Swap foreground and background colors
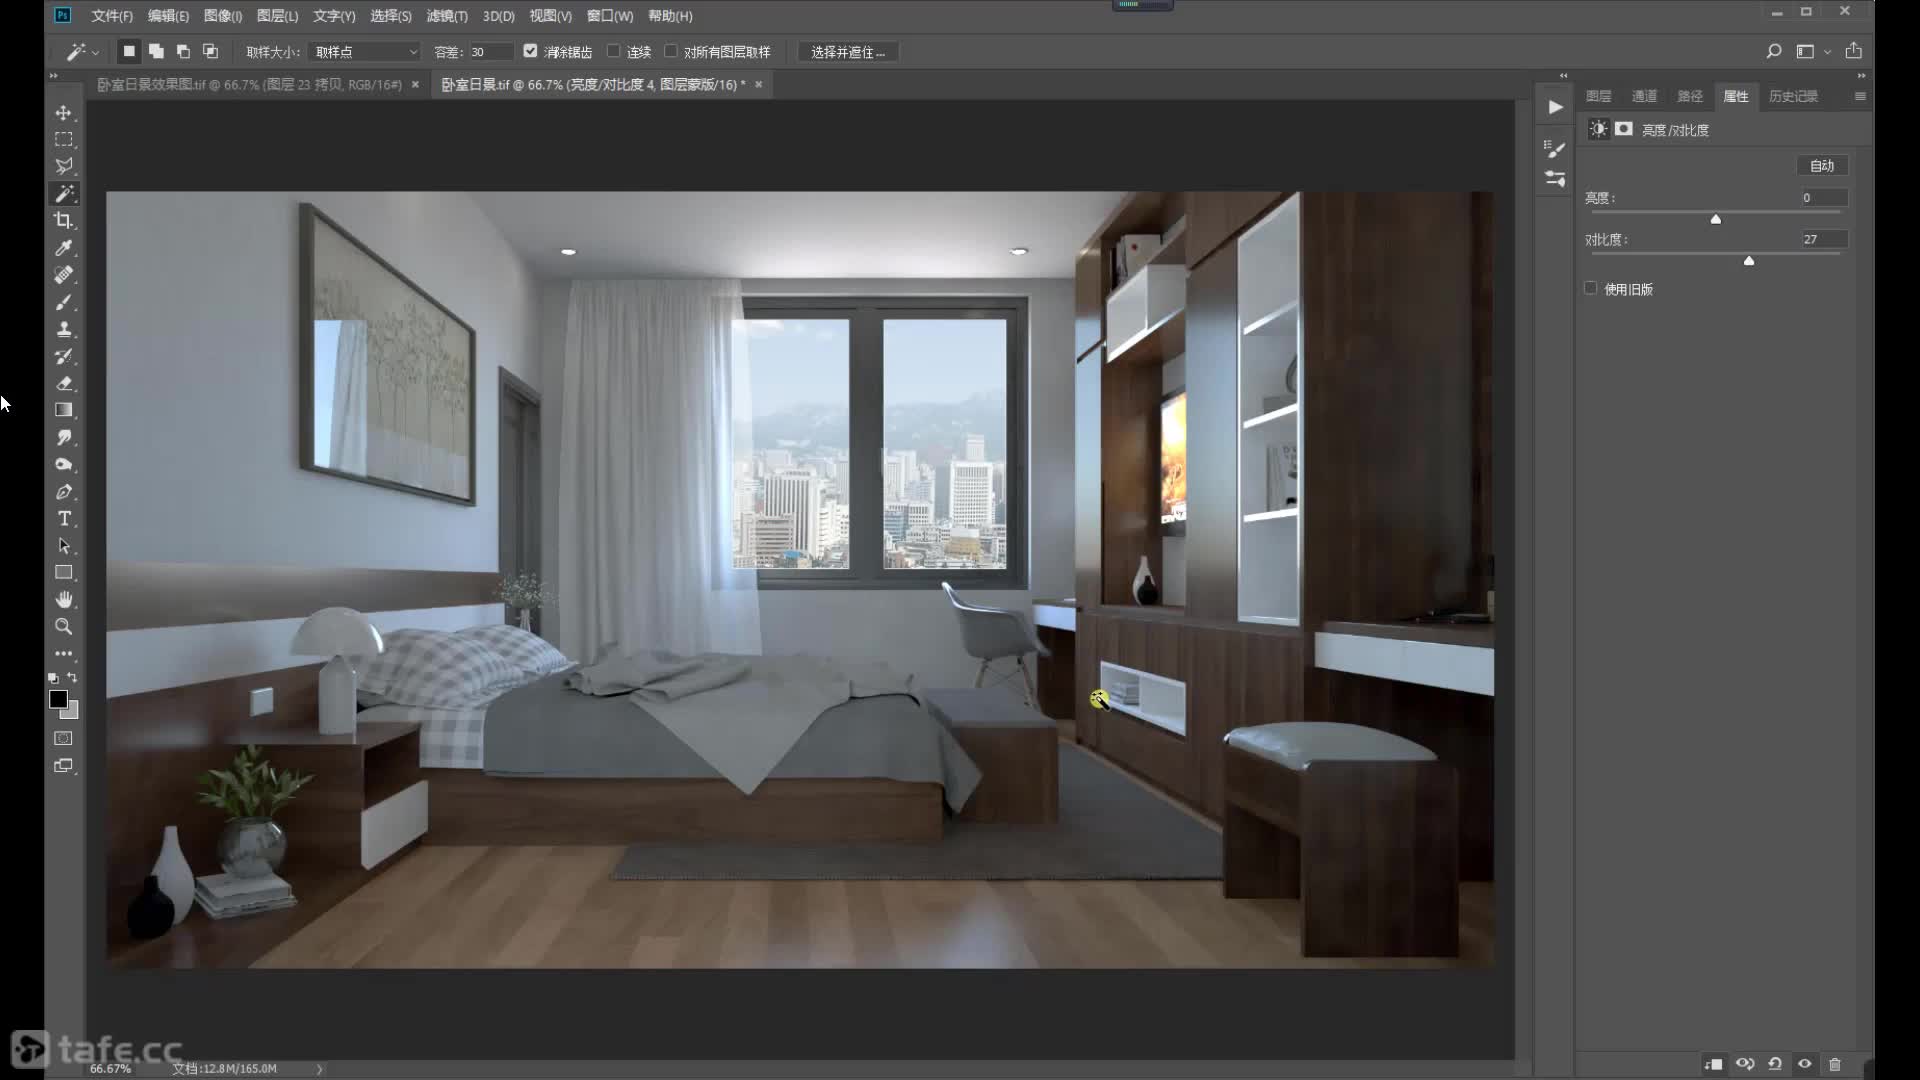Viewport: 1920px width, 1080px height. pos(72,678)
